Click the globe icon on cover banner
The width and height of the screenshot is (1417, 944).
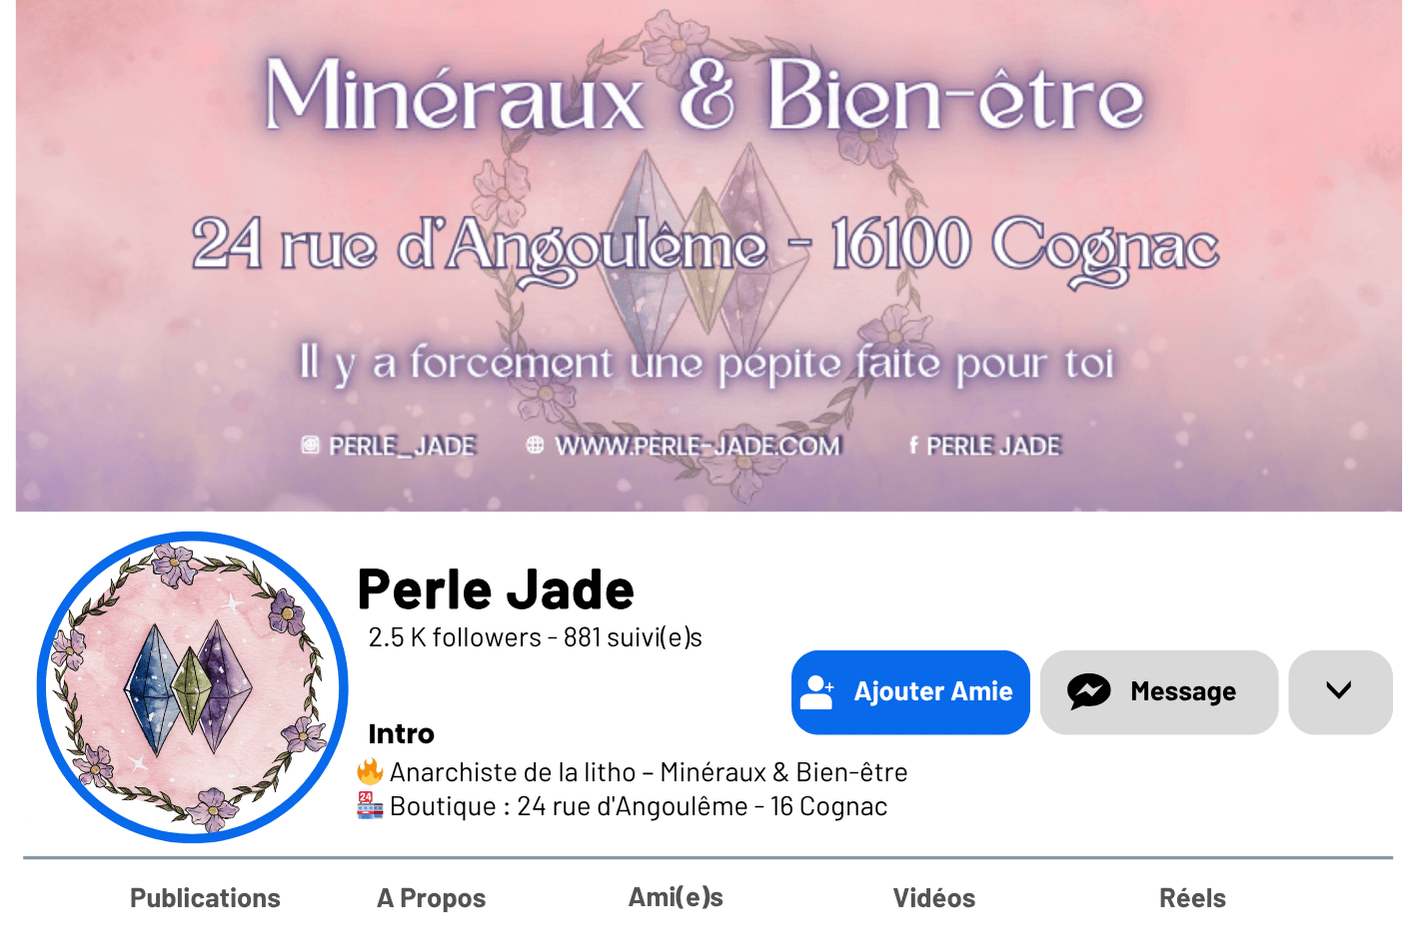tap(535, 445)
